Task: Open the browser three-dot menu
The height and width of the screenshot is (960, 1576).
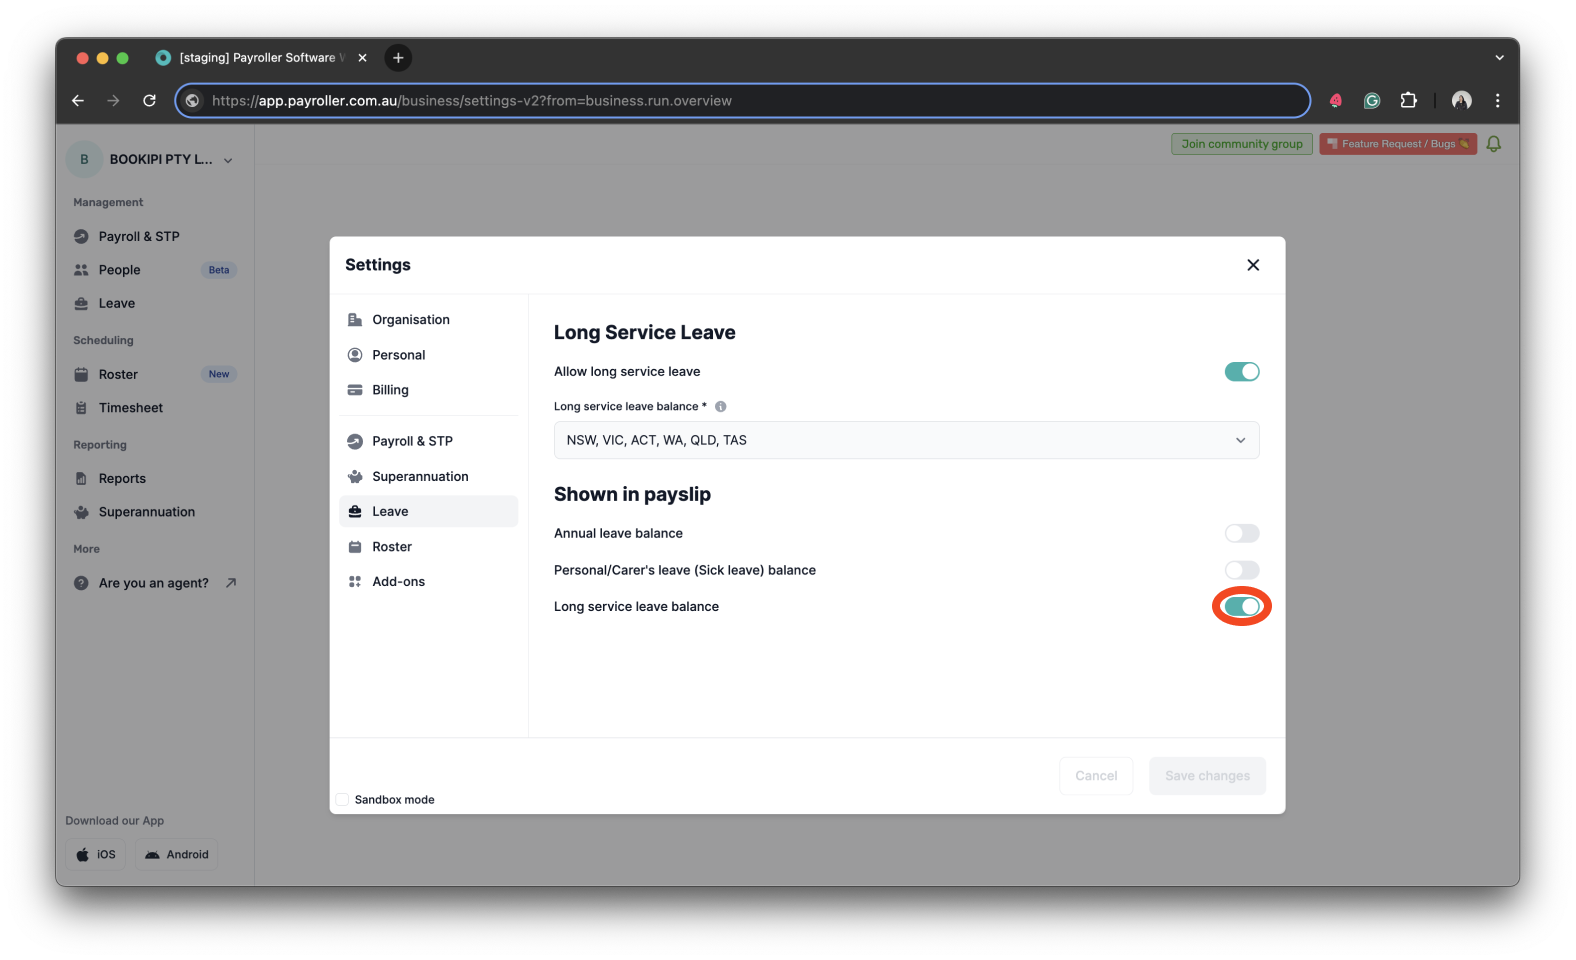Action: point(1497,100)
